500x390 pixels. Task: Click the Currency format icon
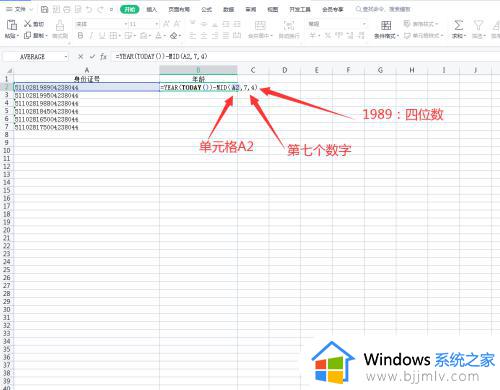[312, 35]
